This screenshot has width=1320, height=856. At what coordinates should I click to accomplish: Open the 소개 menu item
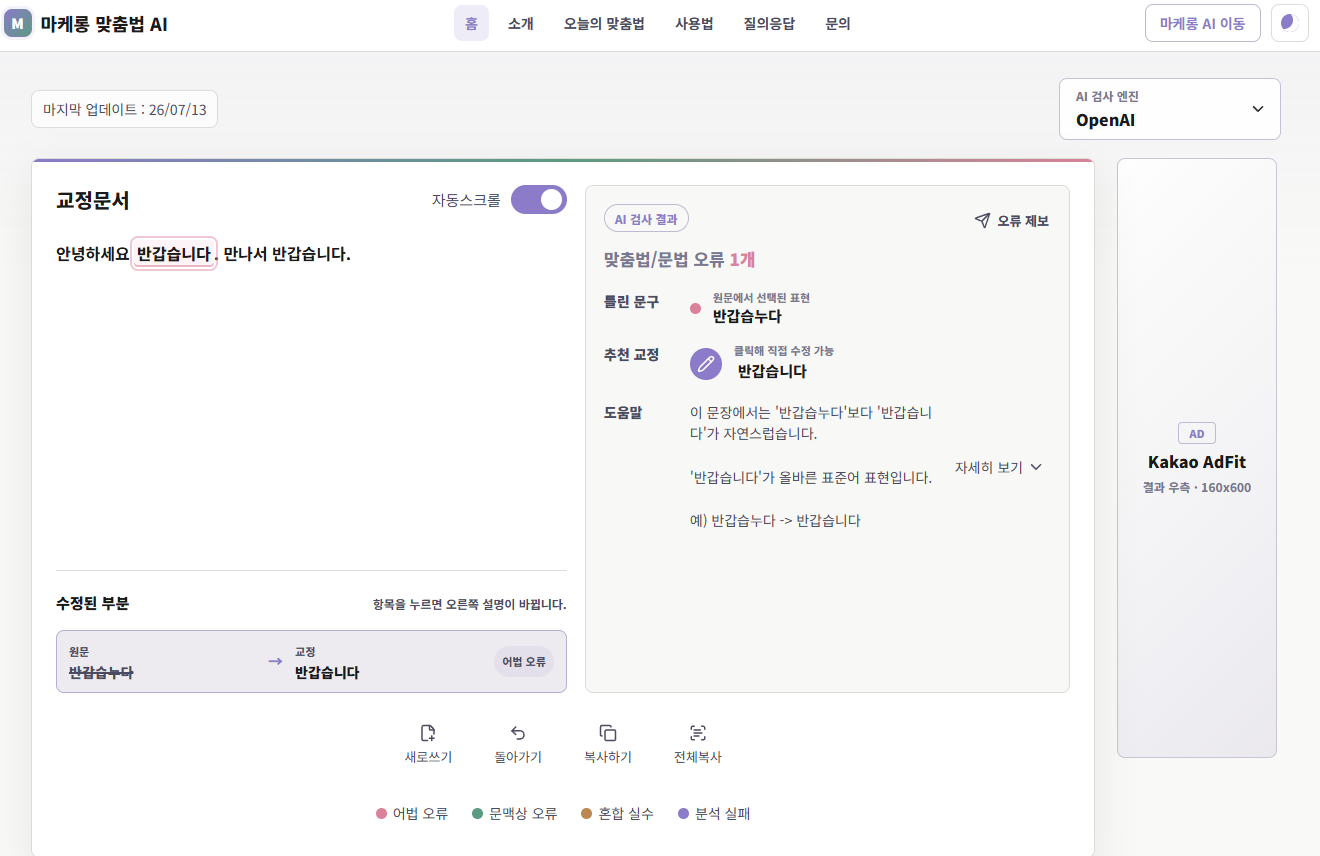(520, 23)
